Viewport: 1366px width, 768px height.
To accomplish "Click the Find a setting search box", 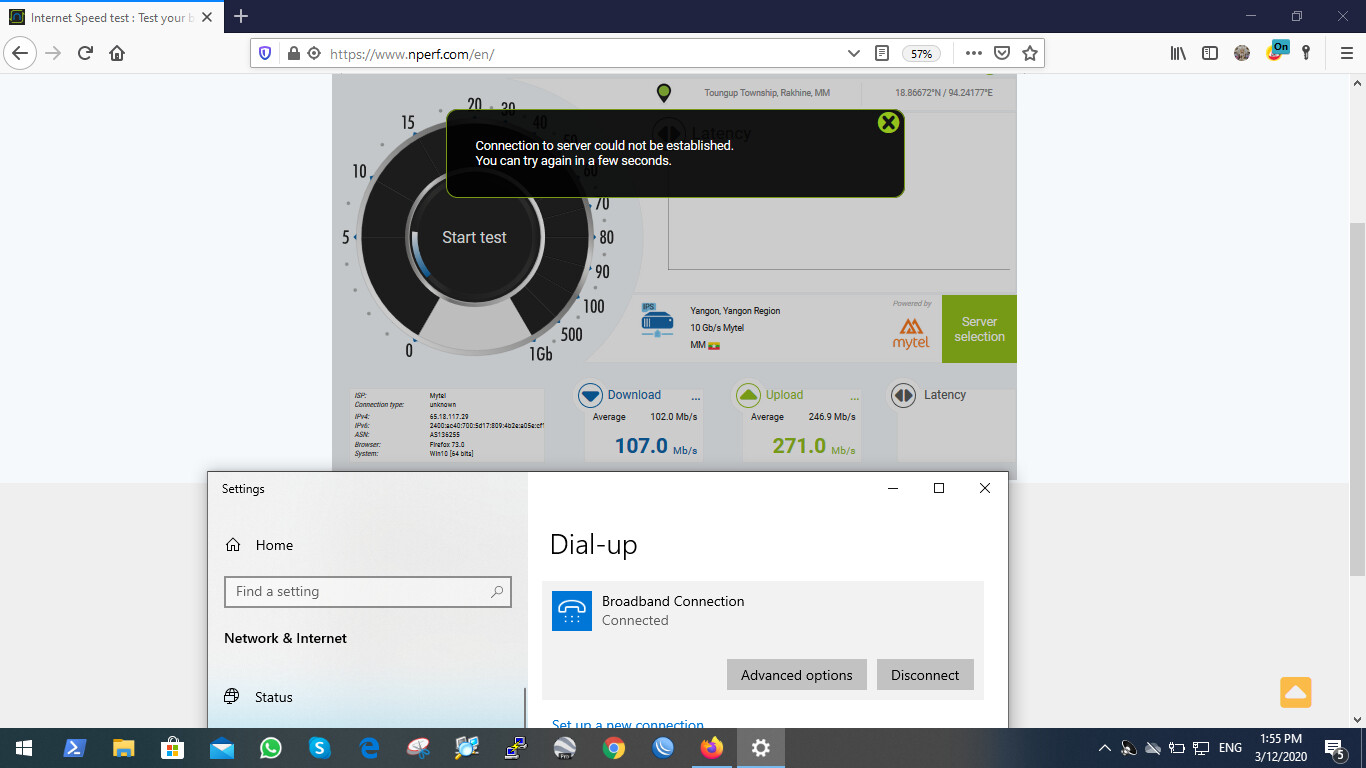I will click(x=367, y=592).
